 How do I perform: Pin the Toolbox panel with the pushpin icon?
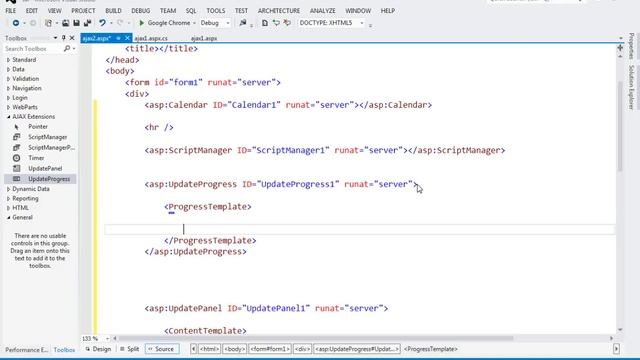[x=64, y=38]
